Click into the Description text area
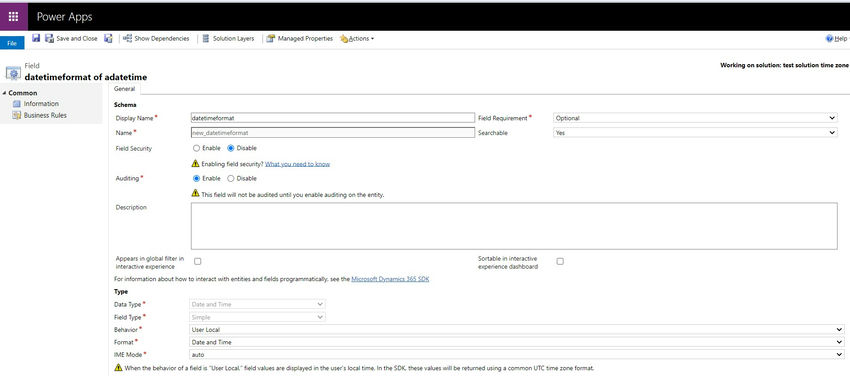Viewport: 850px width, 376px height. (514, 226)
